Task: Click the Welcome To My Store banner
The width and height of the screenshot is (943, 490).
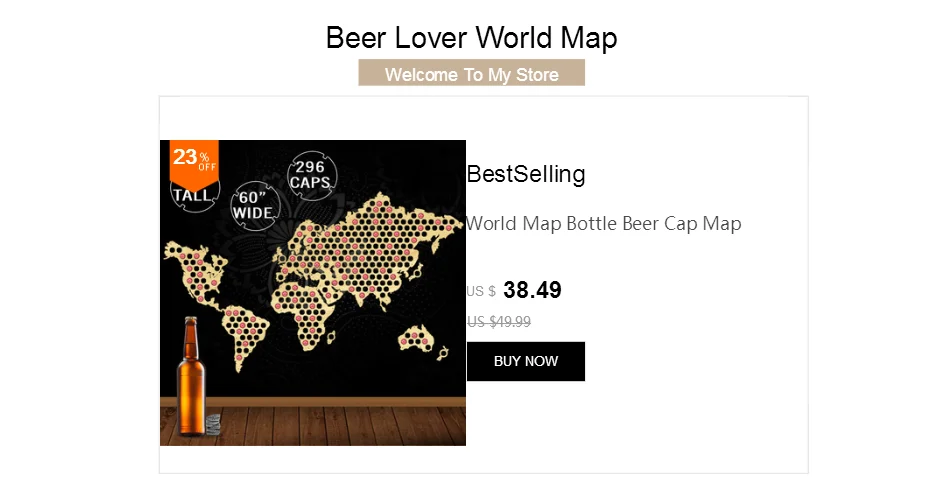Action: (471, 74)
